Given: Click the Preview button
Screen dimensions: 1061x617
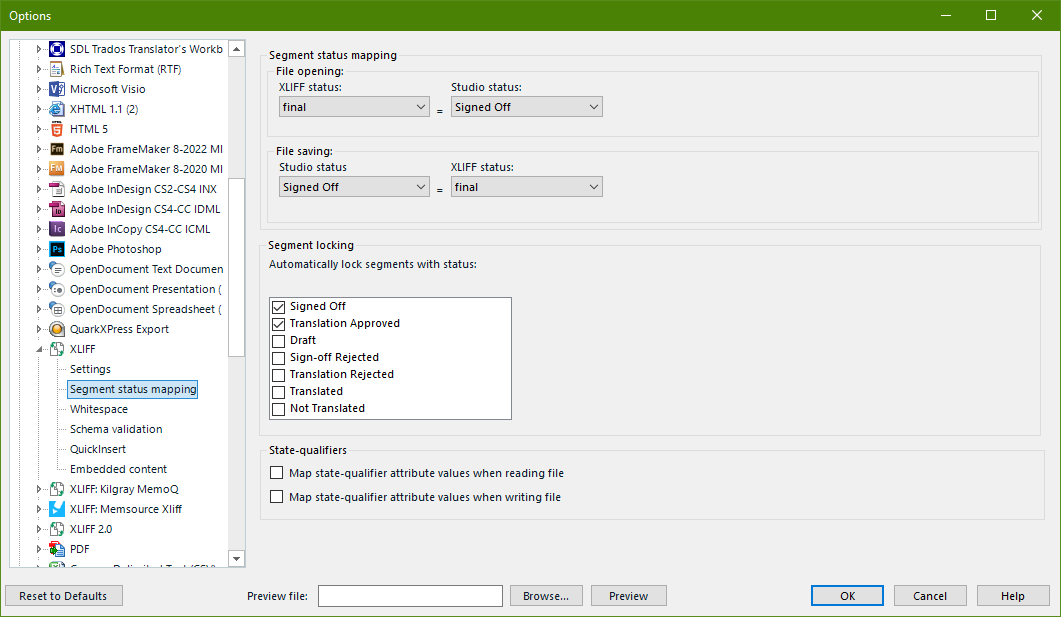Looking at the screenshot, I should (629, 596).
